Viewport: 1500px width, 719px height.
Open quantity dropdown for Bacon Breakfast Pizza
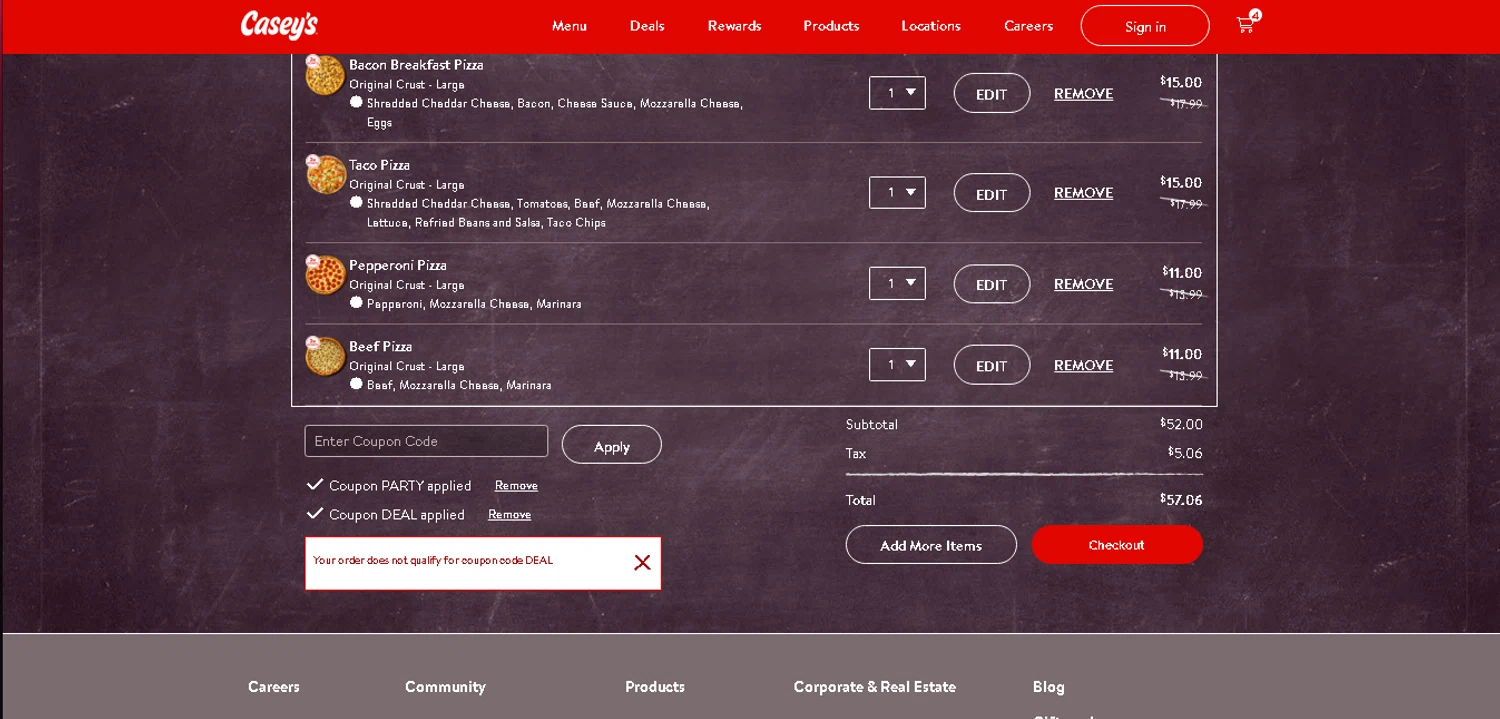(x=897, y=93)
